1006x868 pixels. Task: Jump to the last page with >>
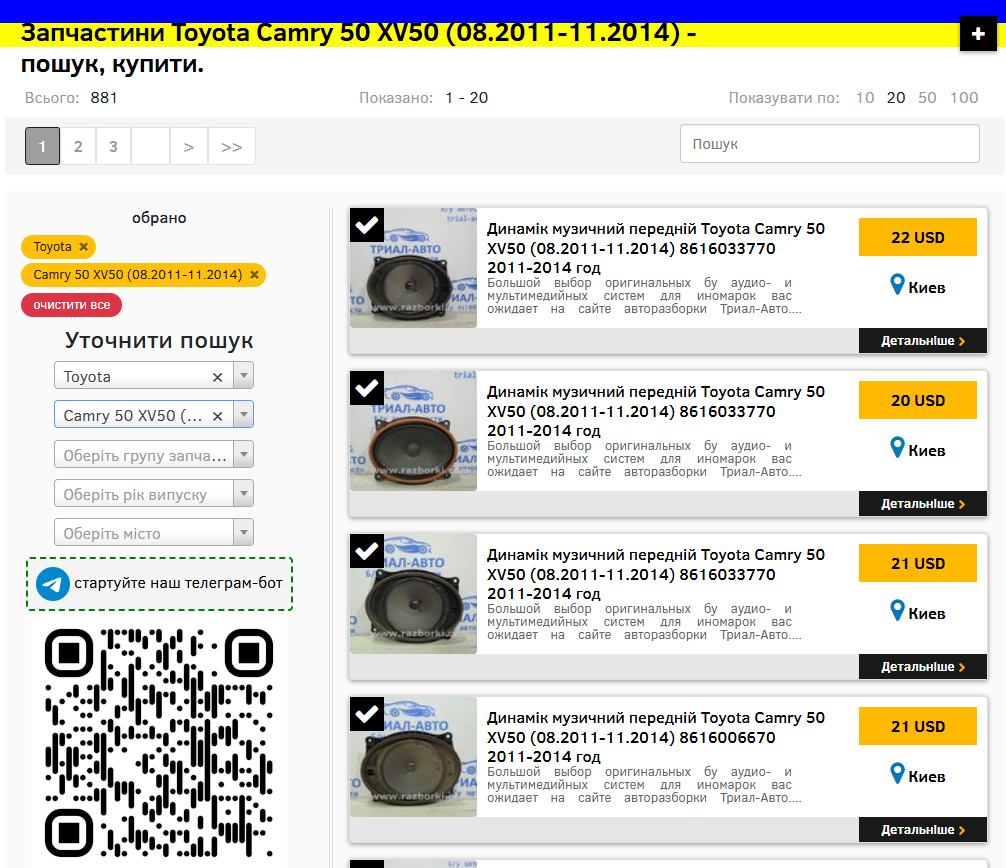coord(232,146)
